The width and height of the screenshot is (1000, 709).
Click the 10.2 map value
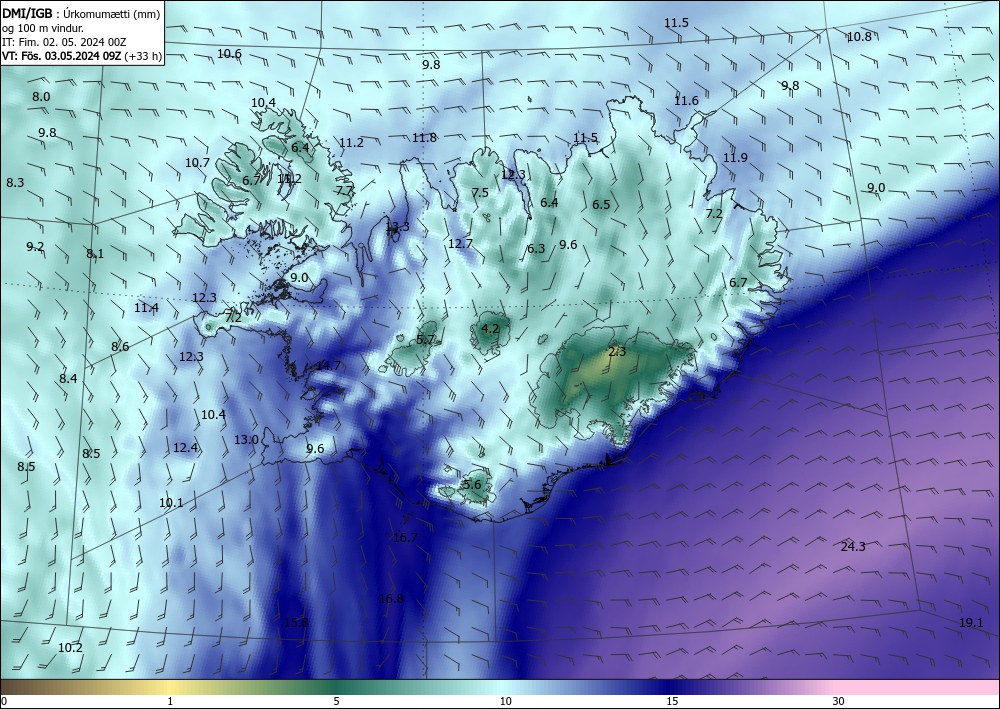coord(70,648)
